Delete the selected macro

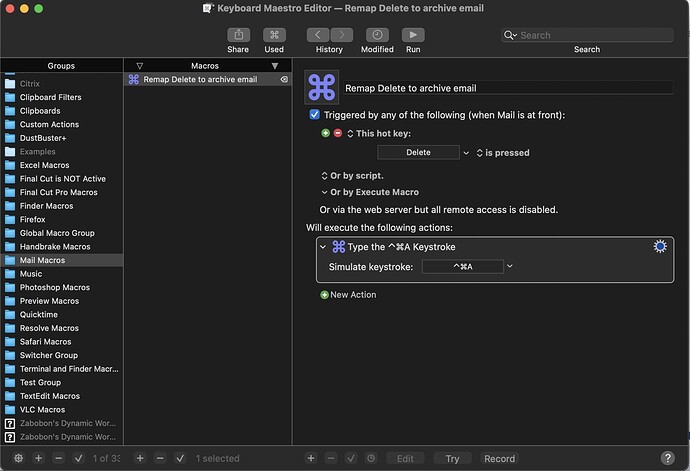(160, 458)
